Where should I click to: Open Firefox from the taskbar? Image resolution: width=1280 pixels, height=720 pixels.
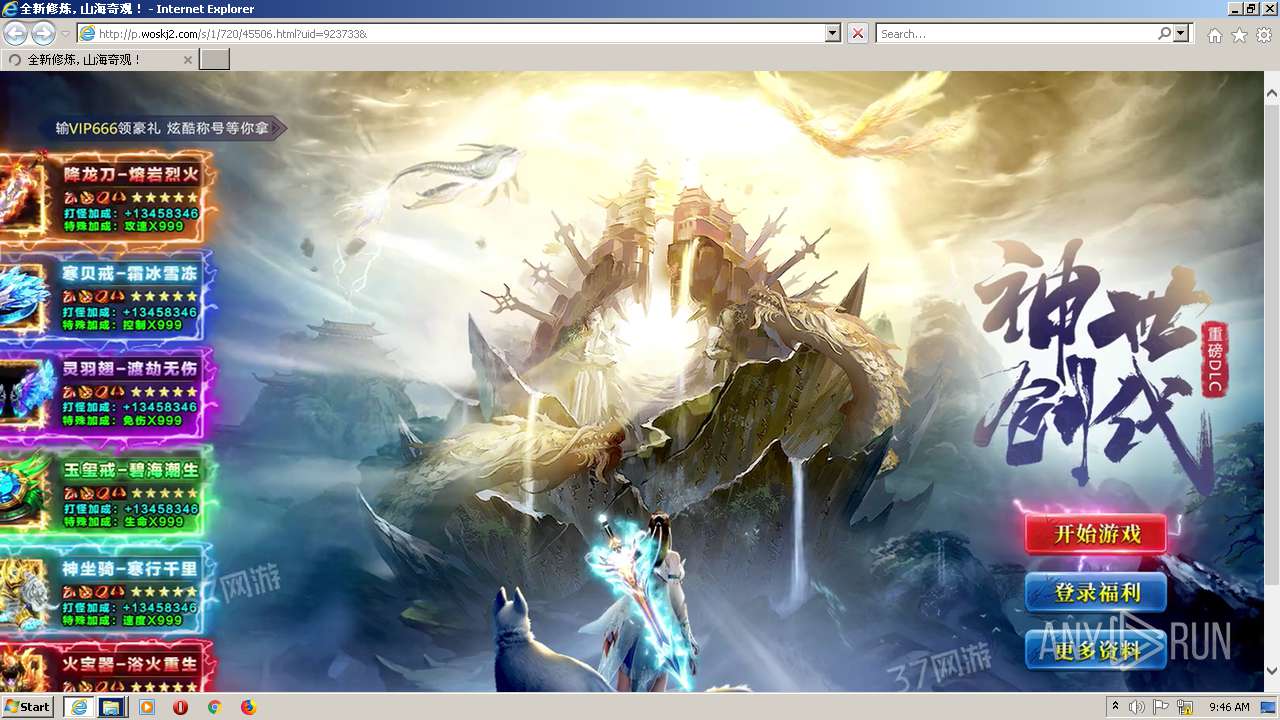(x=248, y=707)
